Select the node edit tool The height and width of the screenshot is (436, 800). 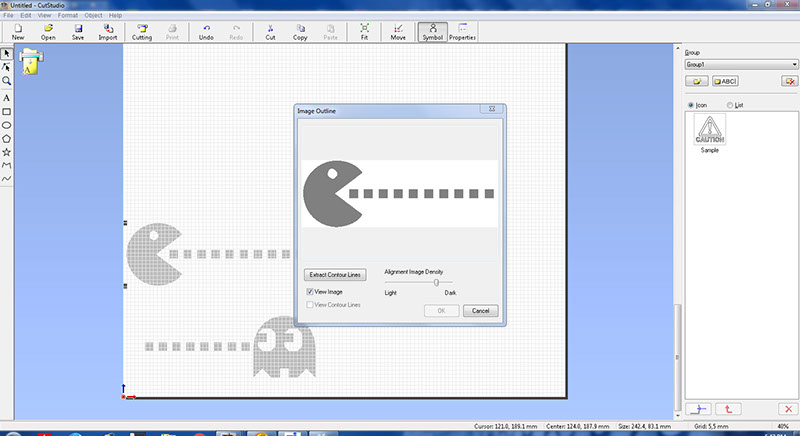tap(7, 67)
